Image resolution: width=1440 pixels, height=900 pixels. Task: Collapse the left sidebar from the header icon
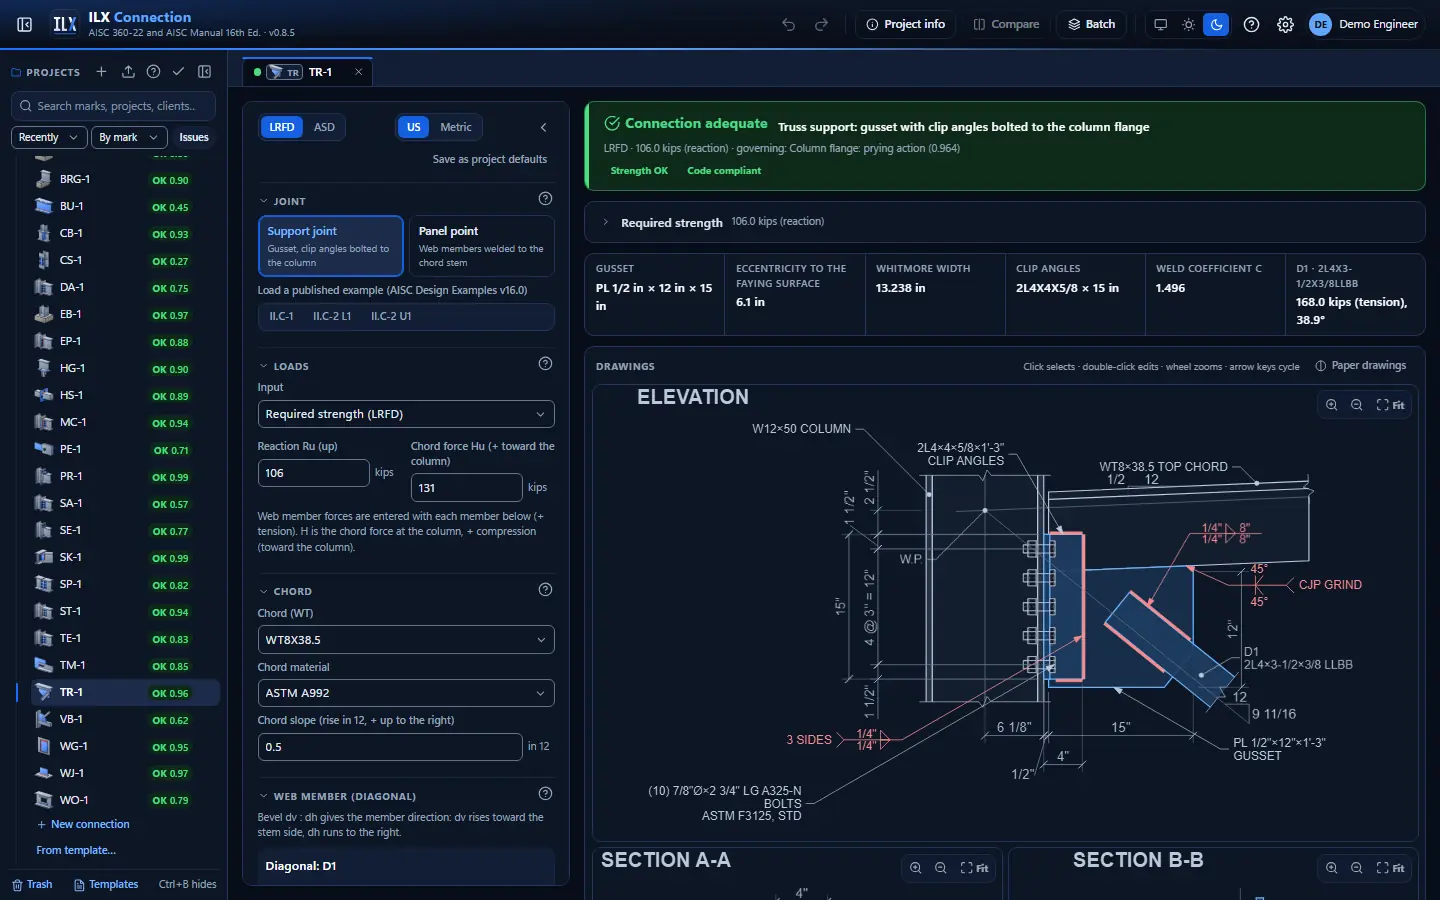pos(25,24)
